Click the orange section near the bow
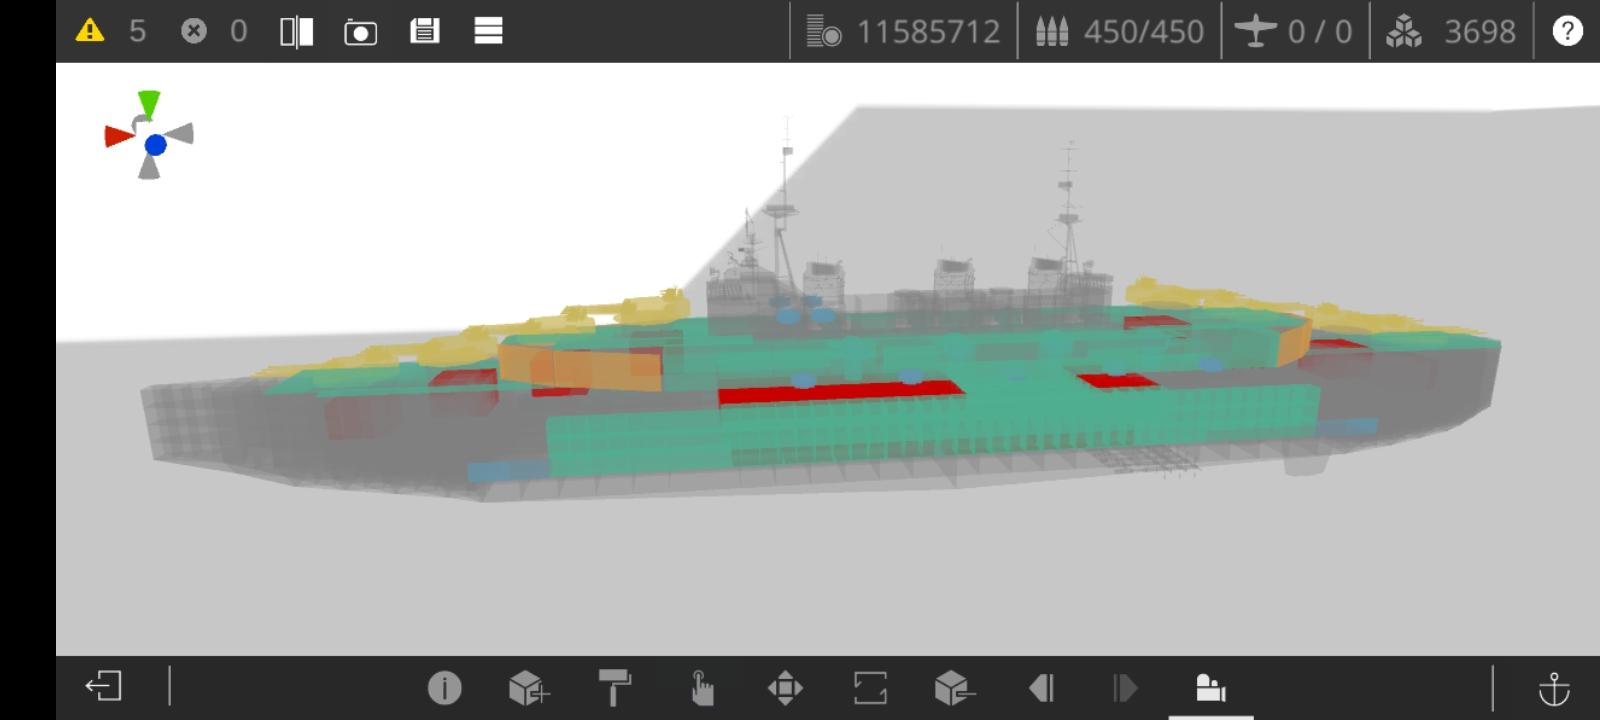This screenshot has height=720, width=1600. tap(580, 366)
